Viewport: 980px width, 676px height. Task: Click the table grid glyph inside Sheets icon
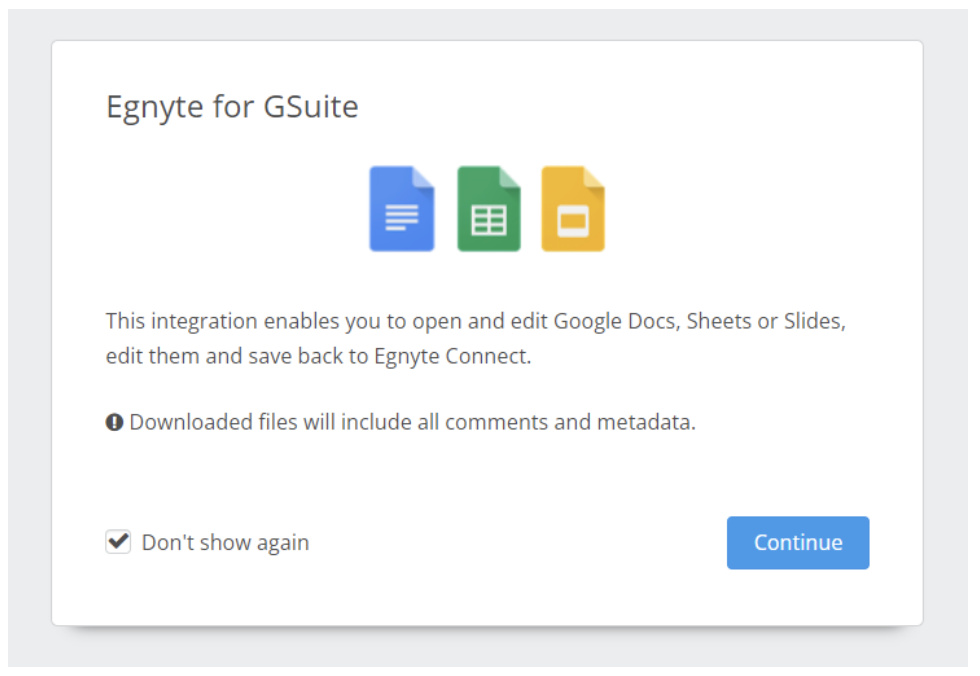pyautogui.click(x=488, y=219)
